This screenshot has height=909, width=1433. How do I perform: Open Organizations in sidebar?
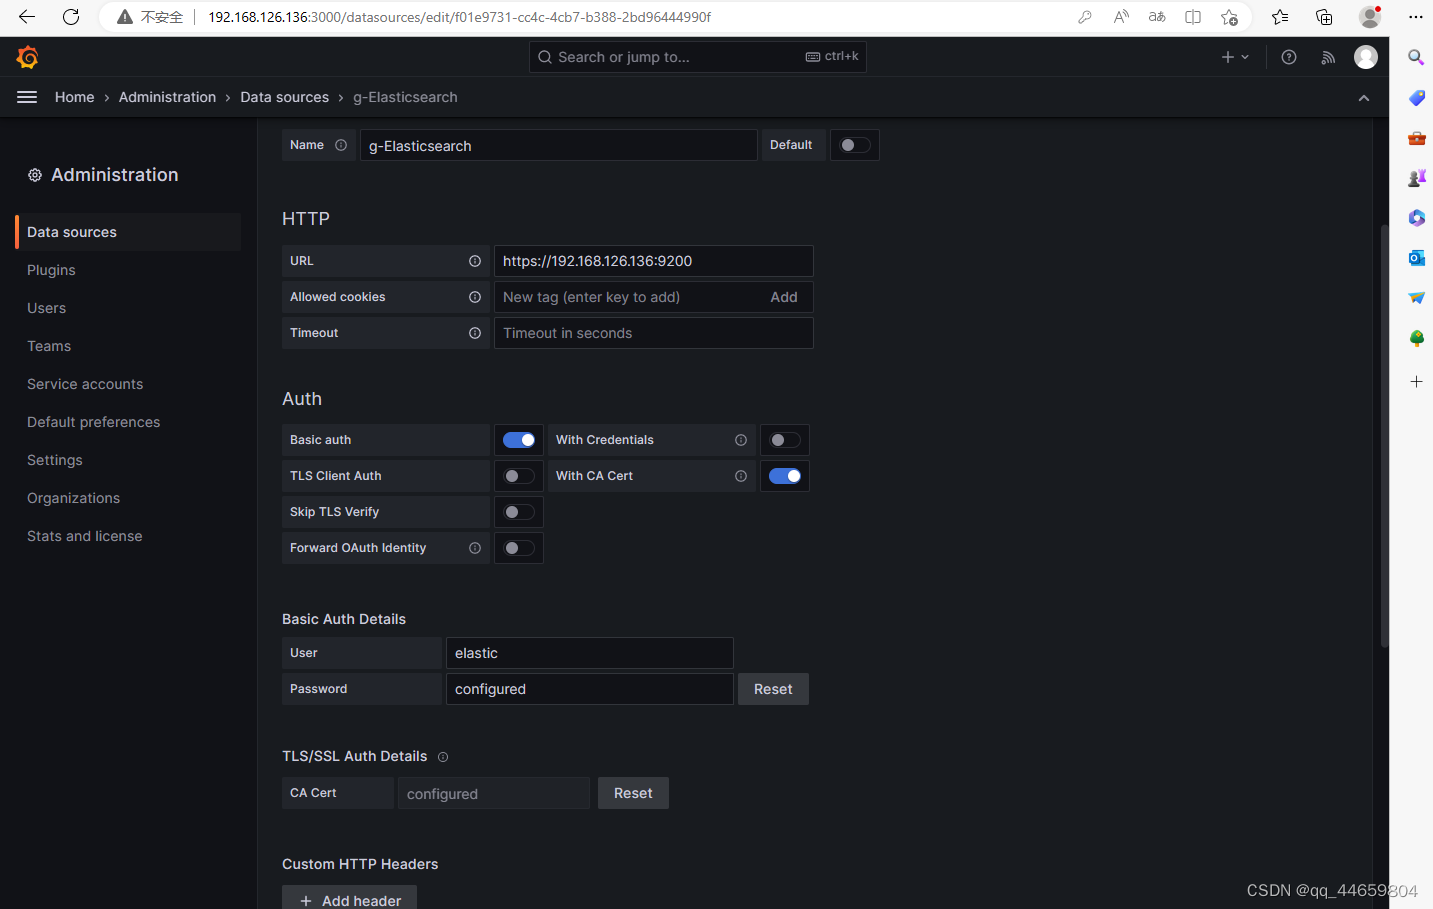pos(73,498)
